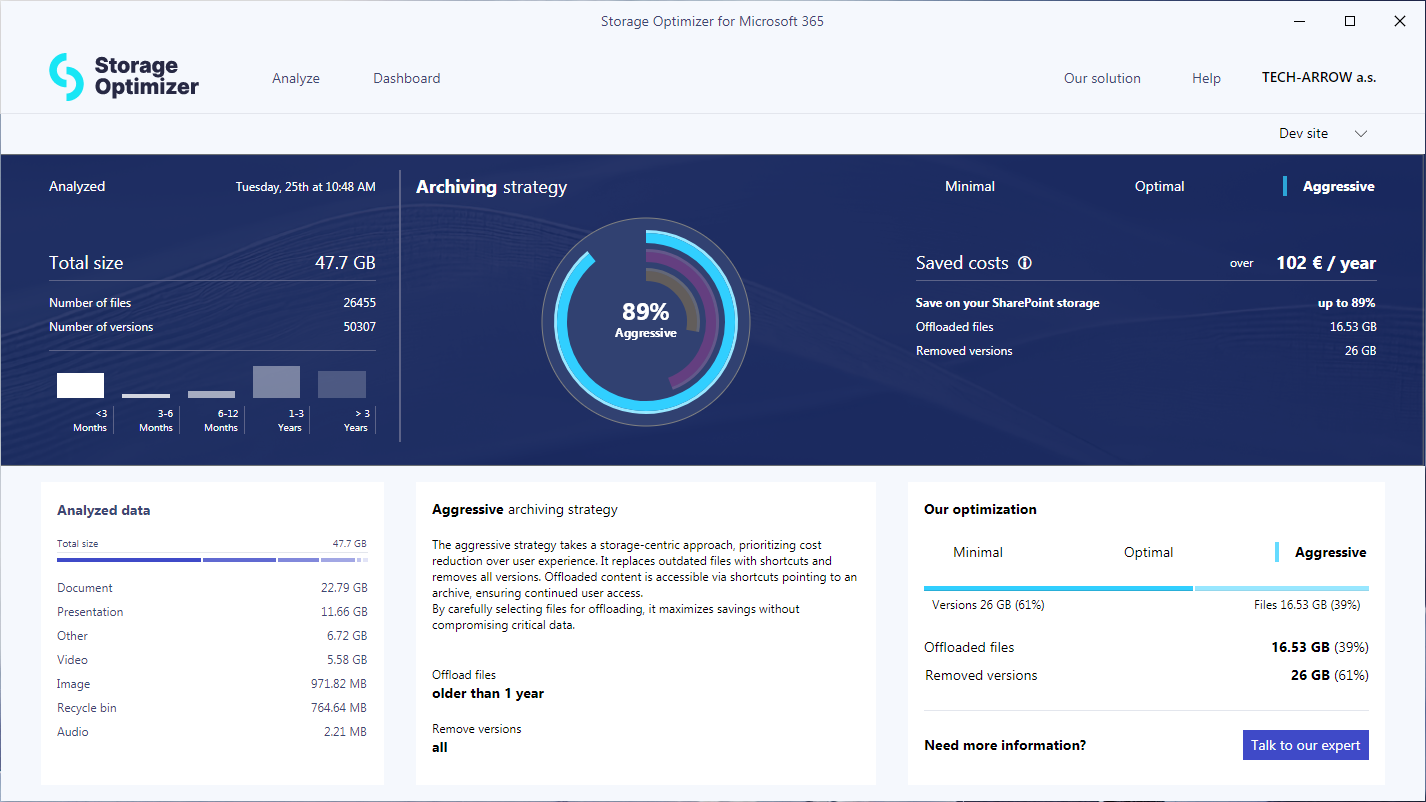Click the less than 3 Months bar
Image resolution: width=1426 pixels, height=802 pixels.
[80, 385]
